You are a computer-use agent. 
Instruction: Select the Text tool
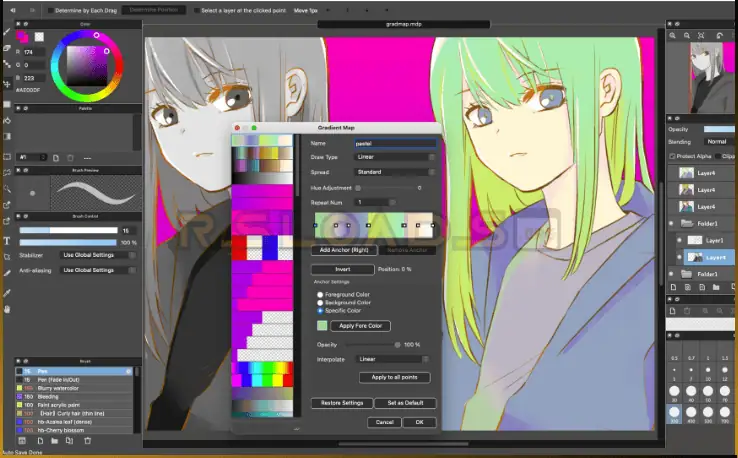tap(7, 241)
